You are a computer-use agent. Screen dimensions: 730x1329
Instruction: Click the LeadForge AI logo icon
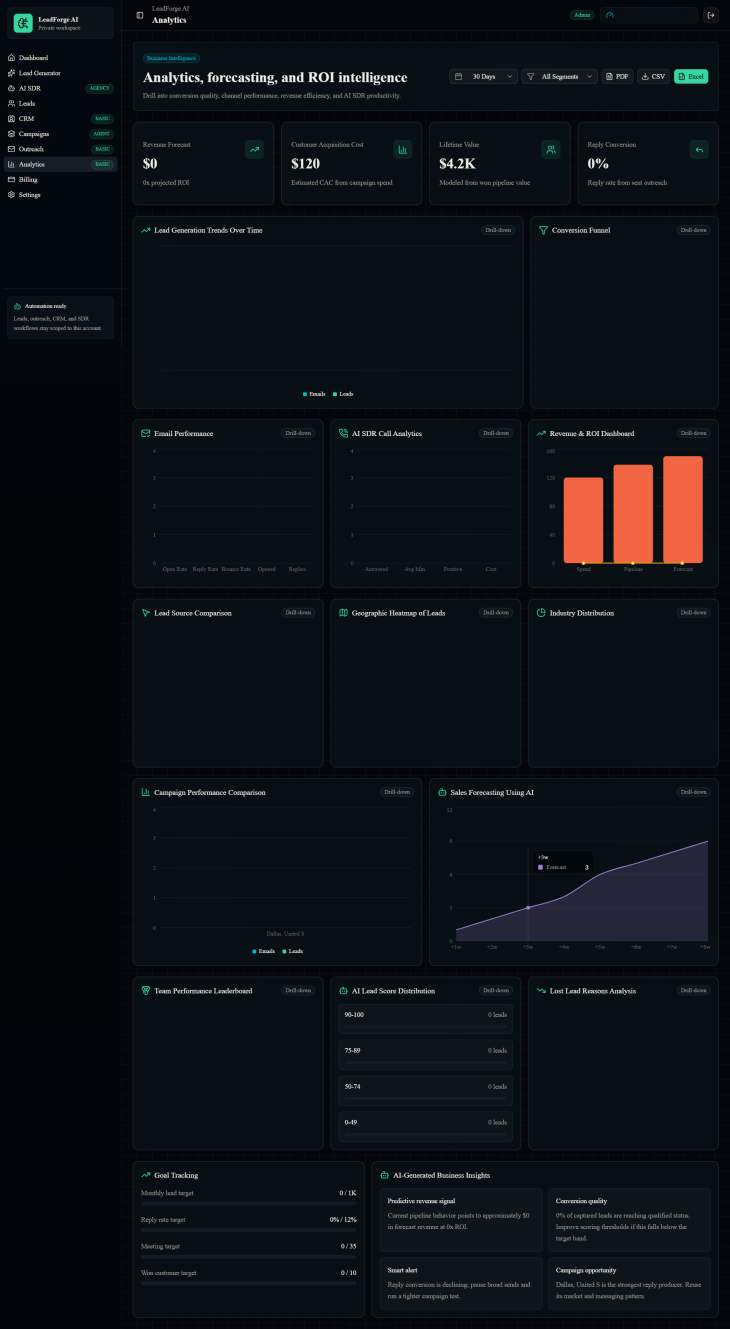[23, 23]
